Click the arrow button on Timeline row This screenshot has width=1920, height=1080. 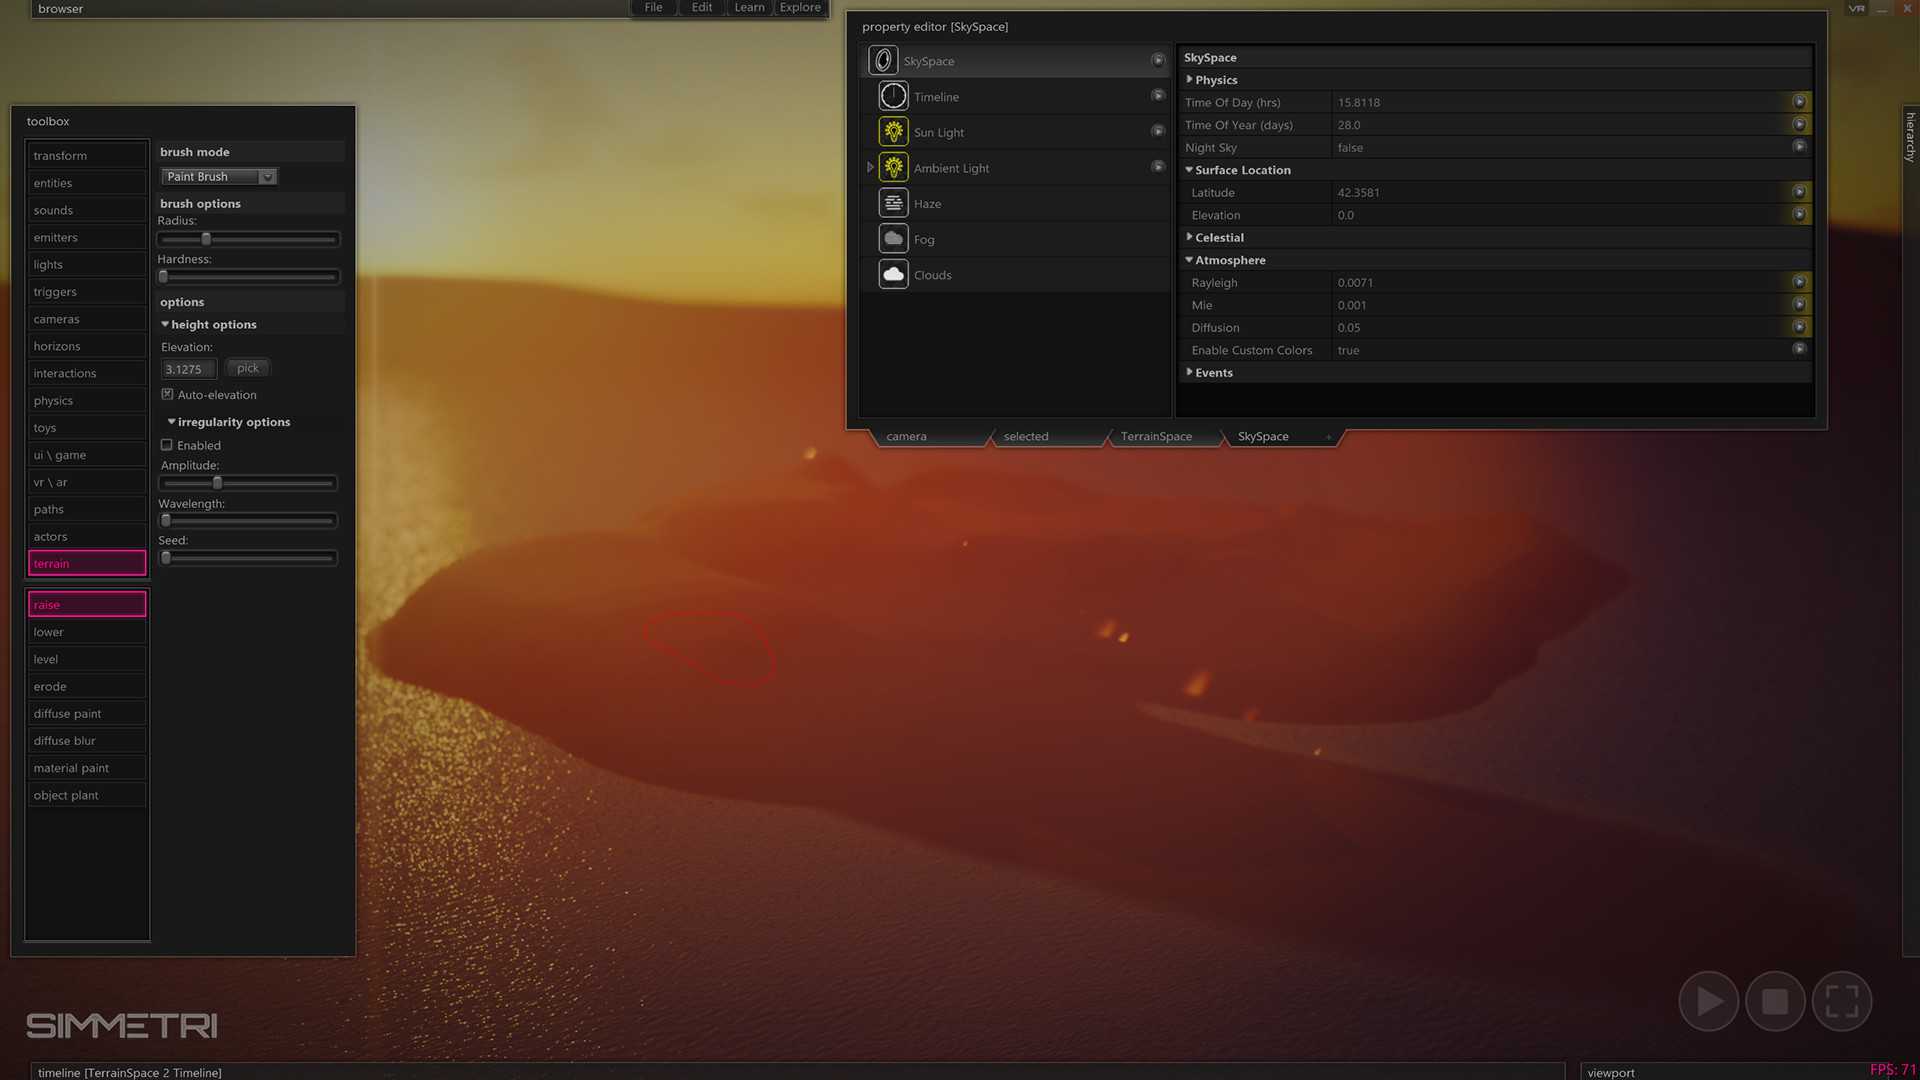tap(1158, 95)
